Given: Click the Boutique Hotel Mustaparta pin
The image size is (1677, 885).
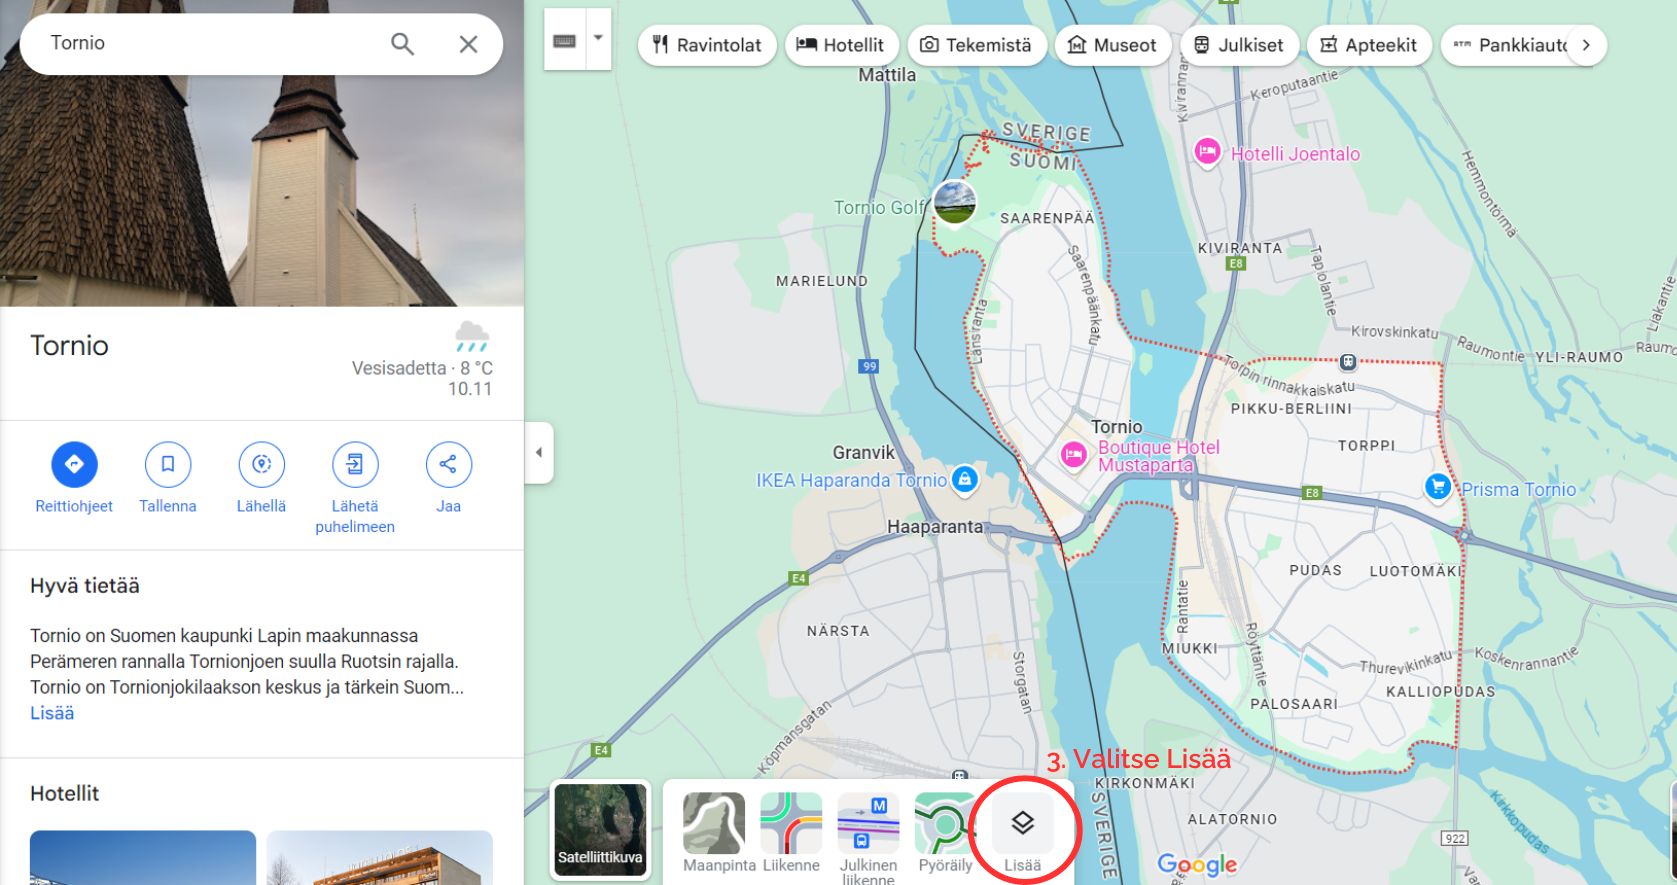Looking at the screenshot, I should pos(1074,456).
